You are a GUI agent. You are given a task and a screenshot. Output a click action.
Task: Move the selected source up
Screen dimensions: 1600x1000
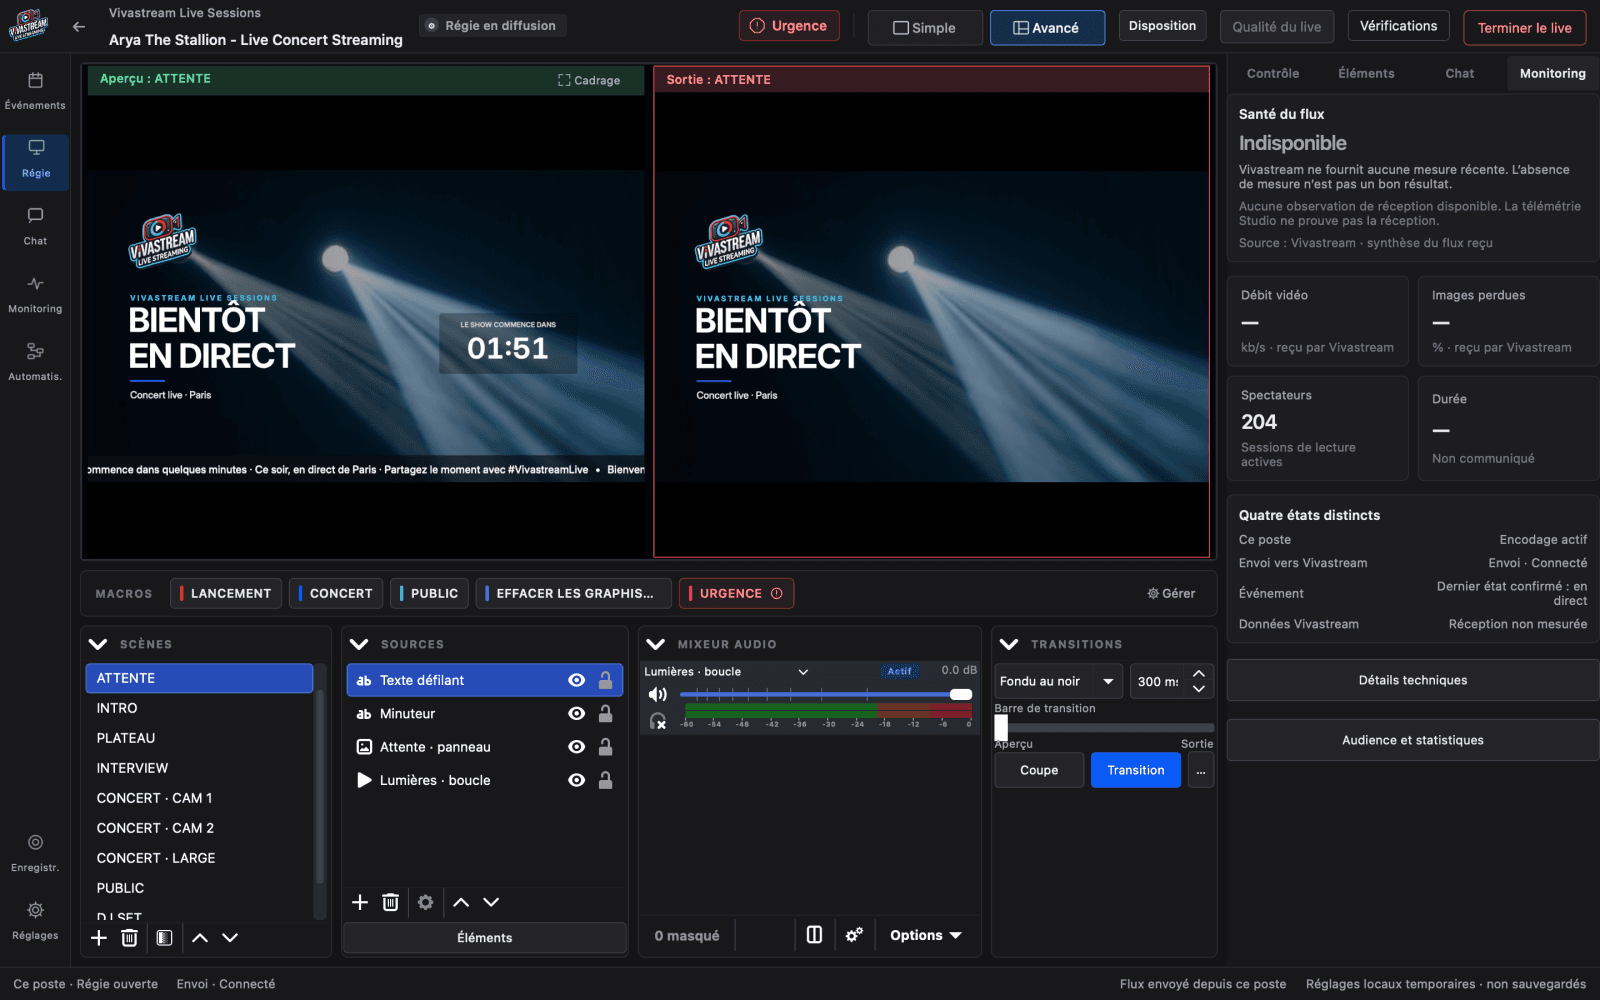(x=461, y=902)
